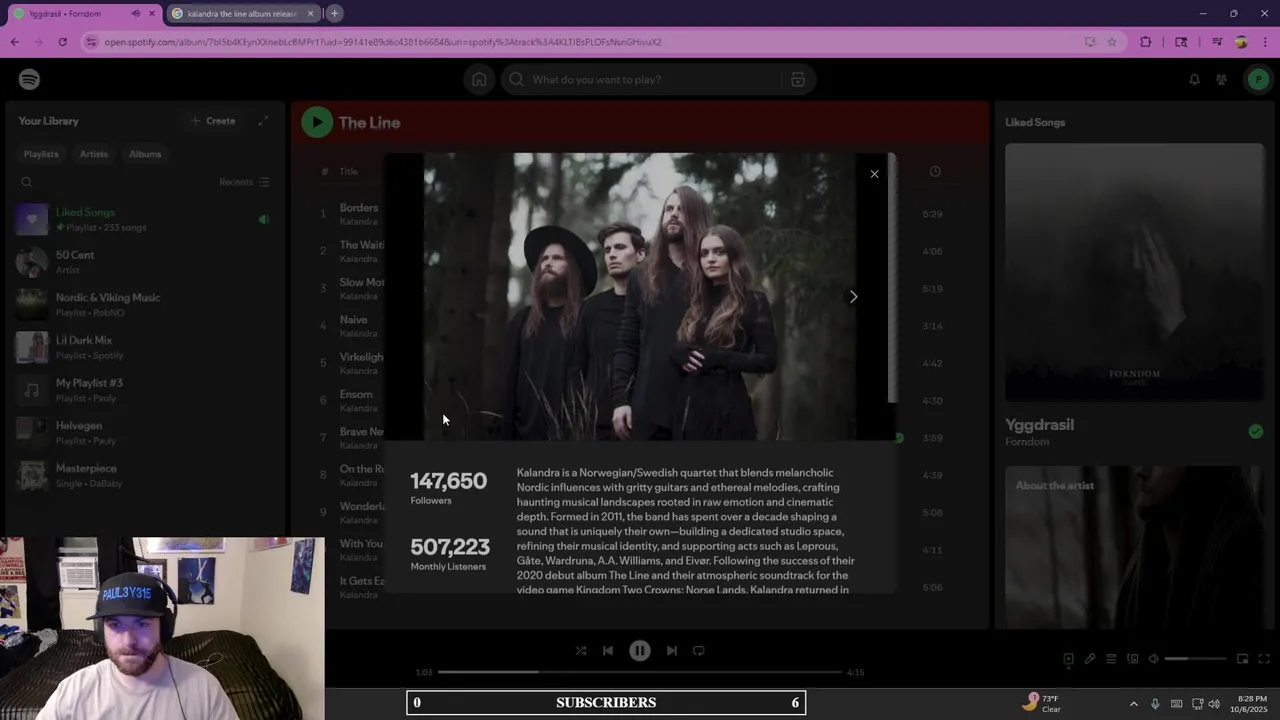Image resolution: width=1280 pixels, height=720 pixels.
Task: Toggle saved checkmark for Yggdrasil
Action: pyautogui.click(x=1255, y=432)
